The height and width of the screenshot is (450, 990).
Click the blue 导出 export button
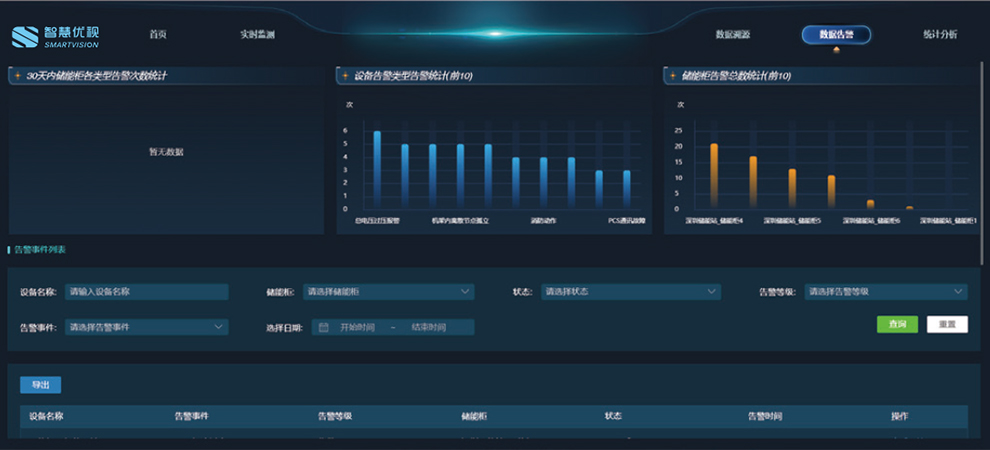pos(40,385)
